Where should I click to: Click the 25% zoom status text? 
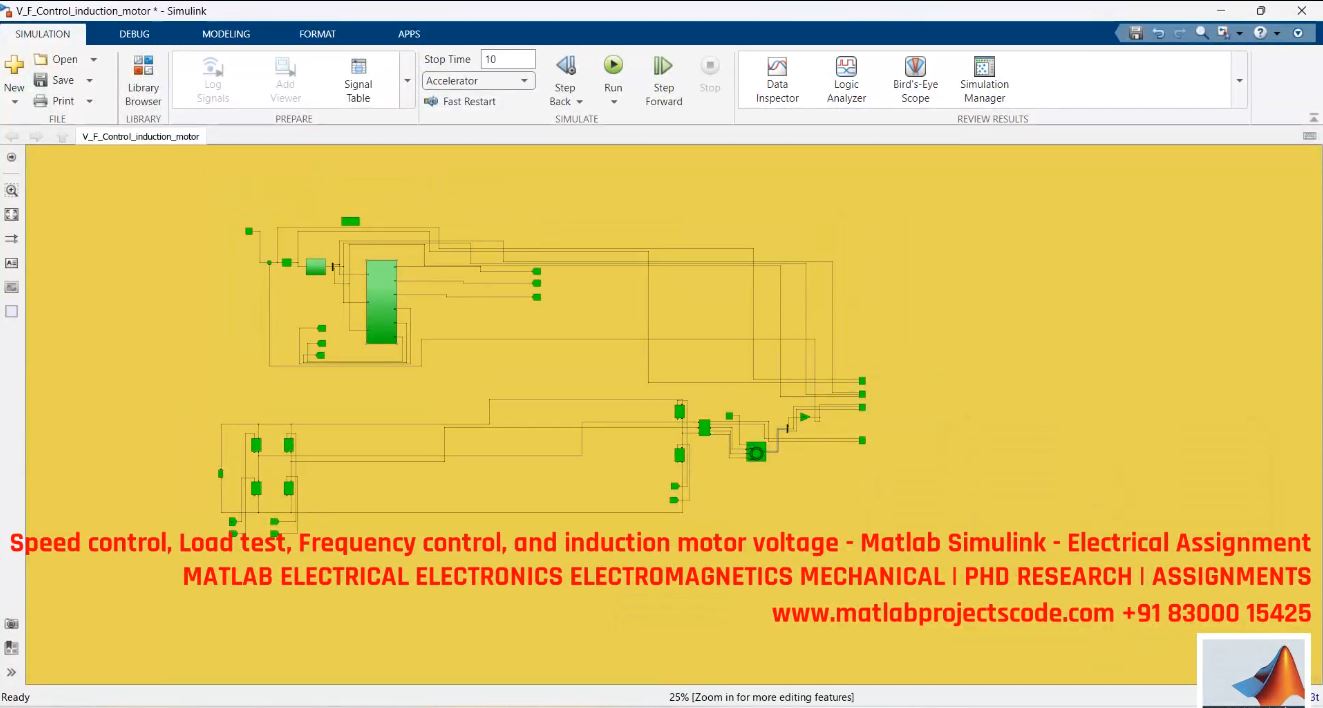pos(761,697)
